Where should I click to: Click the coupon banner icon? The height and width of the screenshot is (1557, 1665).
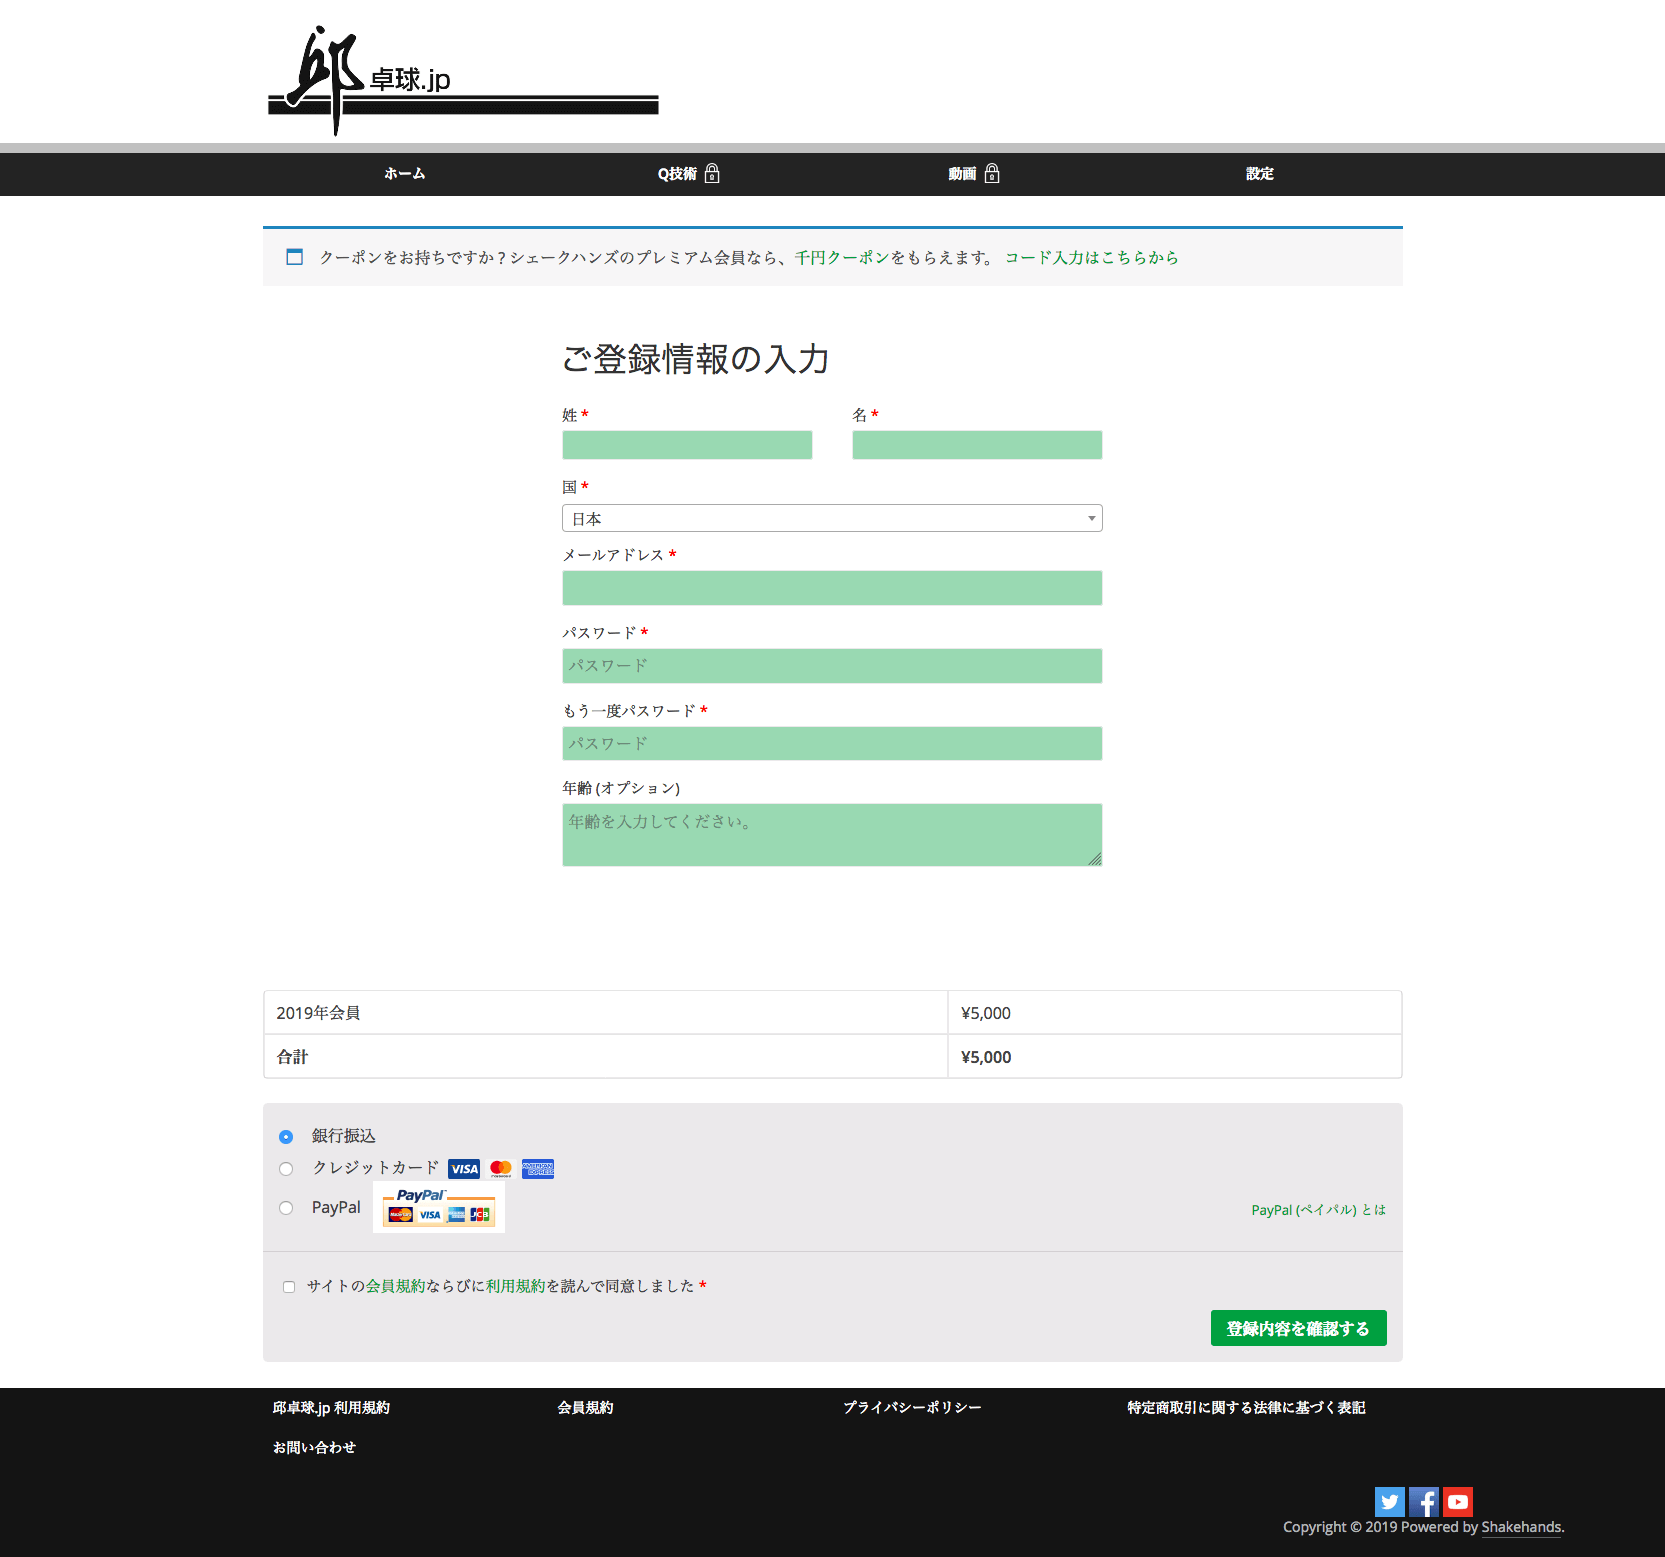294,257
